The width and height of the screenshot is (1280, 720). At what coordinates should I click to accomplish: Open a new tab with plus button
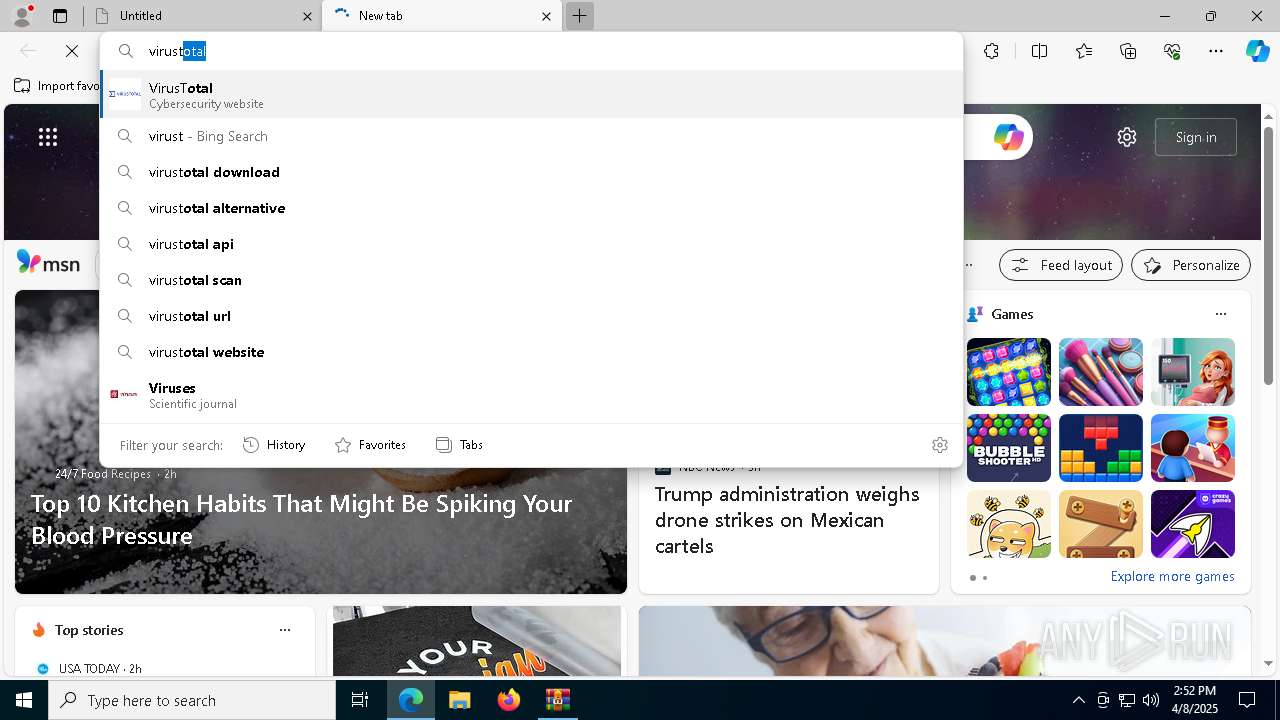pyautogui.click(x=579, y=16)
